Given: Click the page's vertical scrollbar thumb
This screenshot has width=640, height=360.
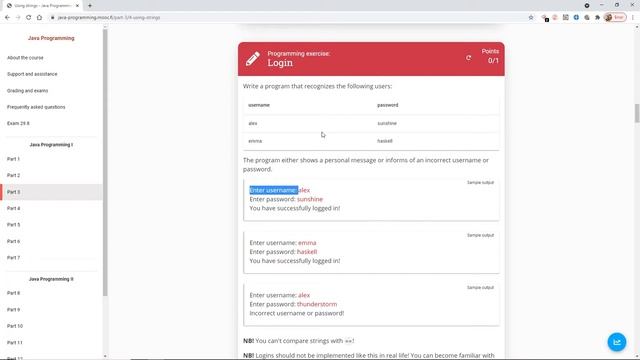Looking at the screenshot, I should [x=637, y=113].
